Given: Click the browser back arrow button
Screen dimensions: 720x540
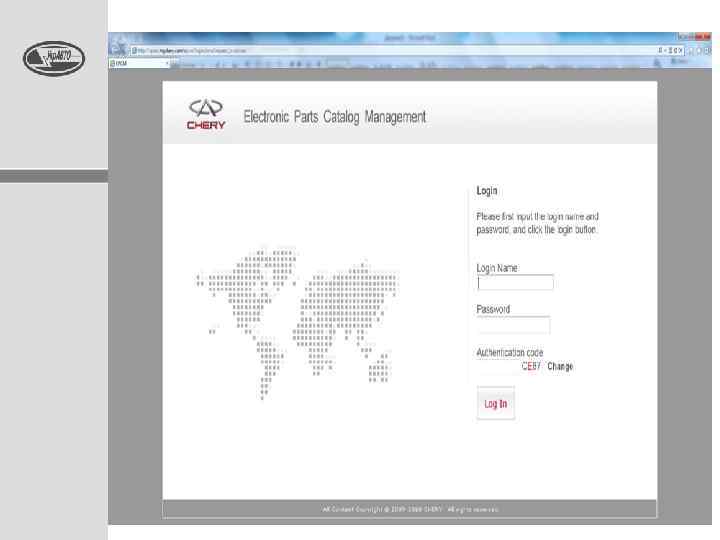Looking at the screenshot, I should point(118,48).
